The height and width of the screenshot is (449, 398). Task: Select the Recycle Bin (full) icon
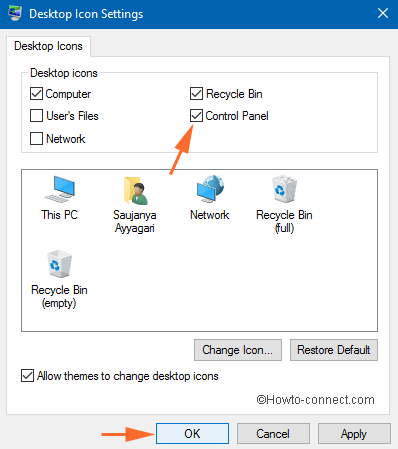(x=284, y=204)
